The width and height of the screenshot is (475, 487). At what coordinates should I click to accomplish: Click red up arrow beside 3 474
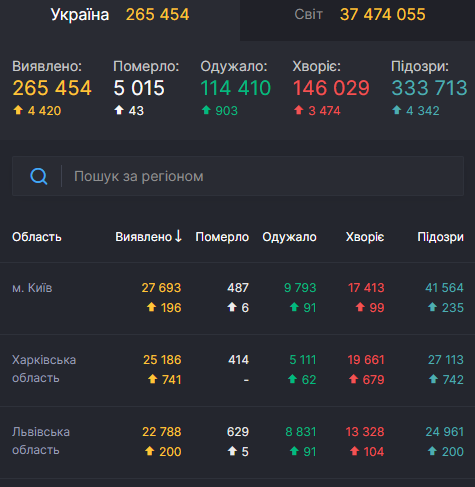pyautogui.click(x=299, y=110)
